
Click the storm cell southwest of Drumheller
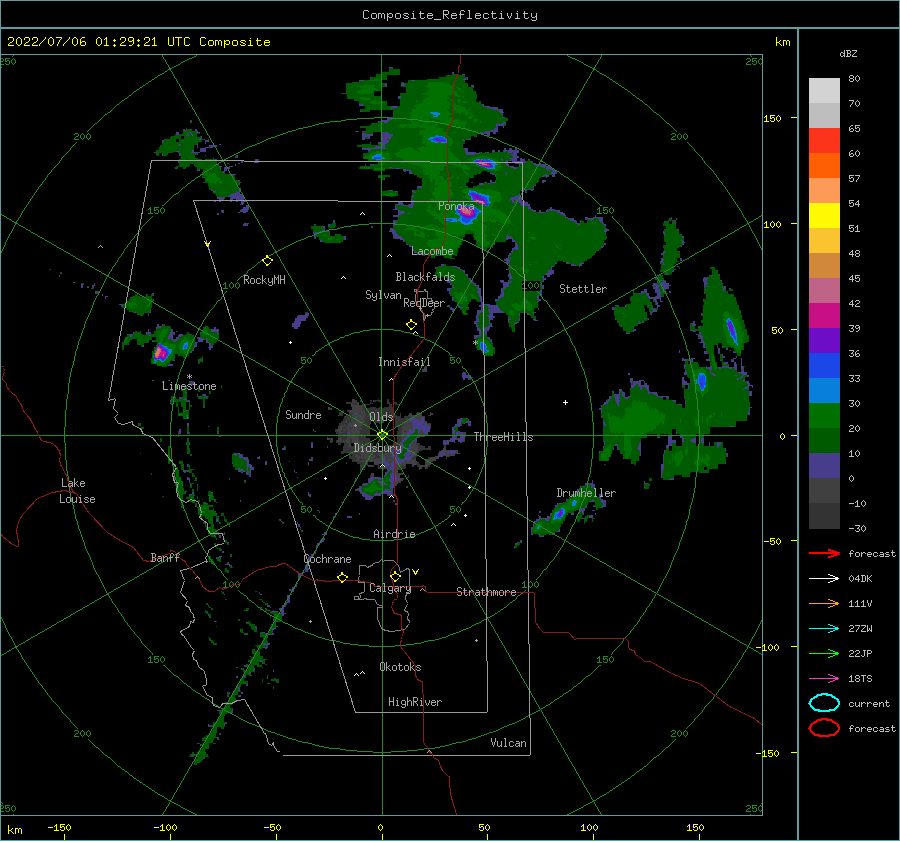558,514
